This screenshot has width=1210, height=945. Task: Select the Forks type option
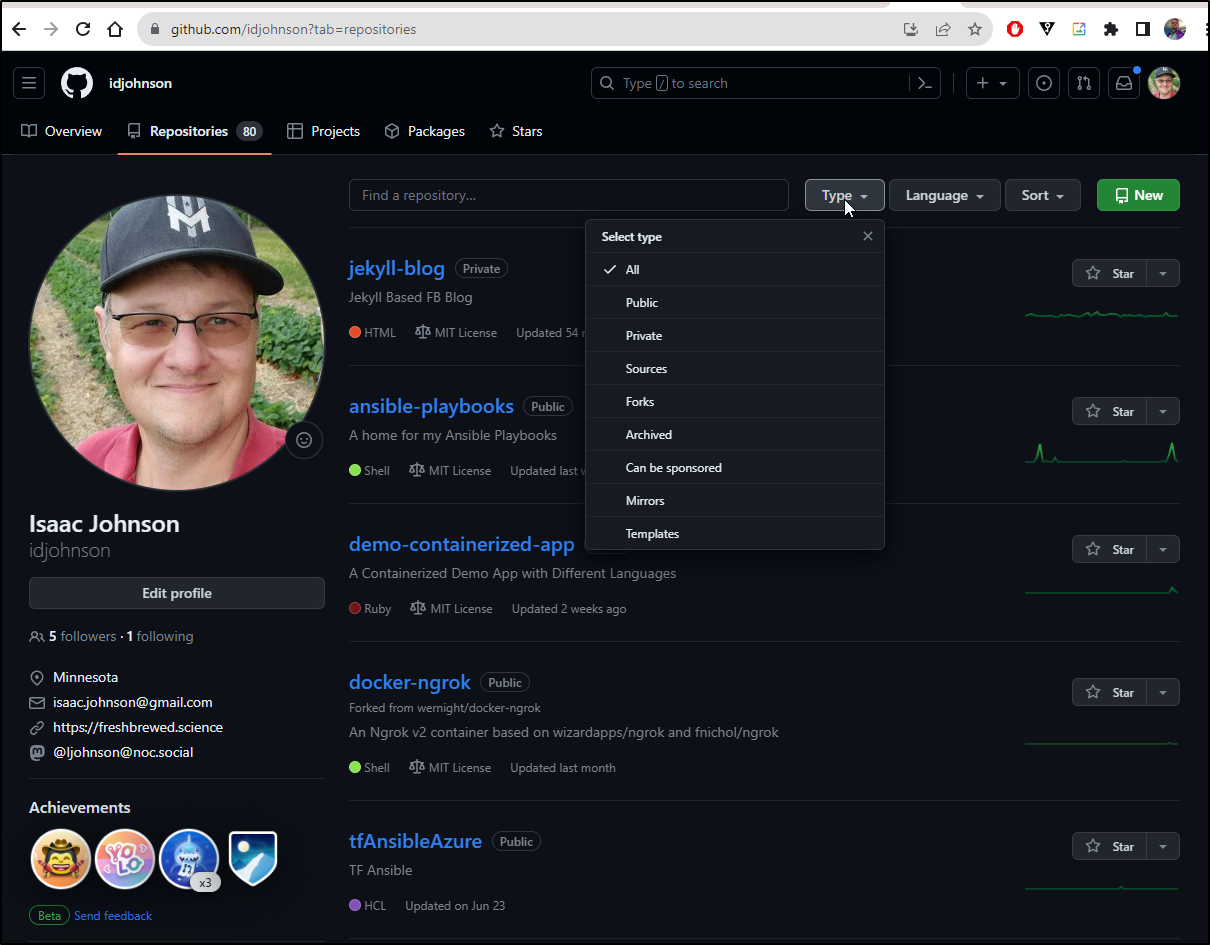click(x=735, y=402)
